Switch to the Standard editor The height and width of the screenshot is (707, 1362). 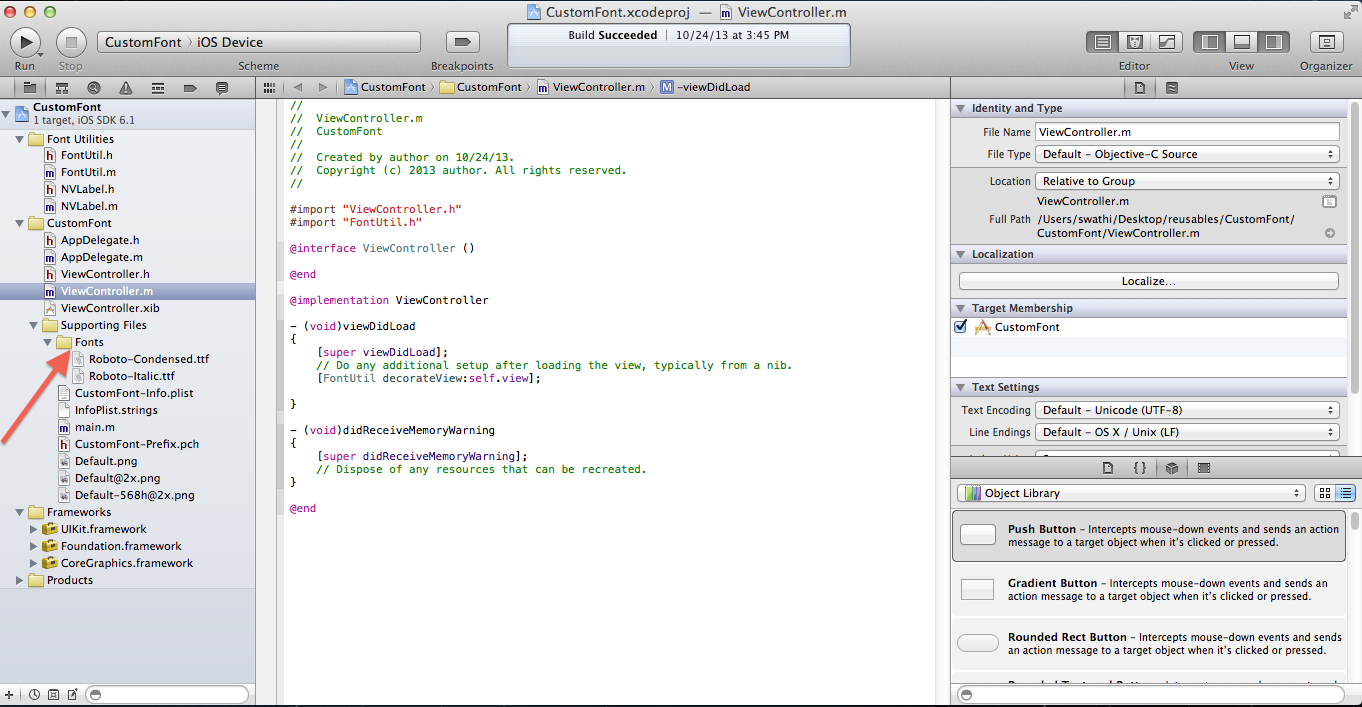(x=1103, y=42)
